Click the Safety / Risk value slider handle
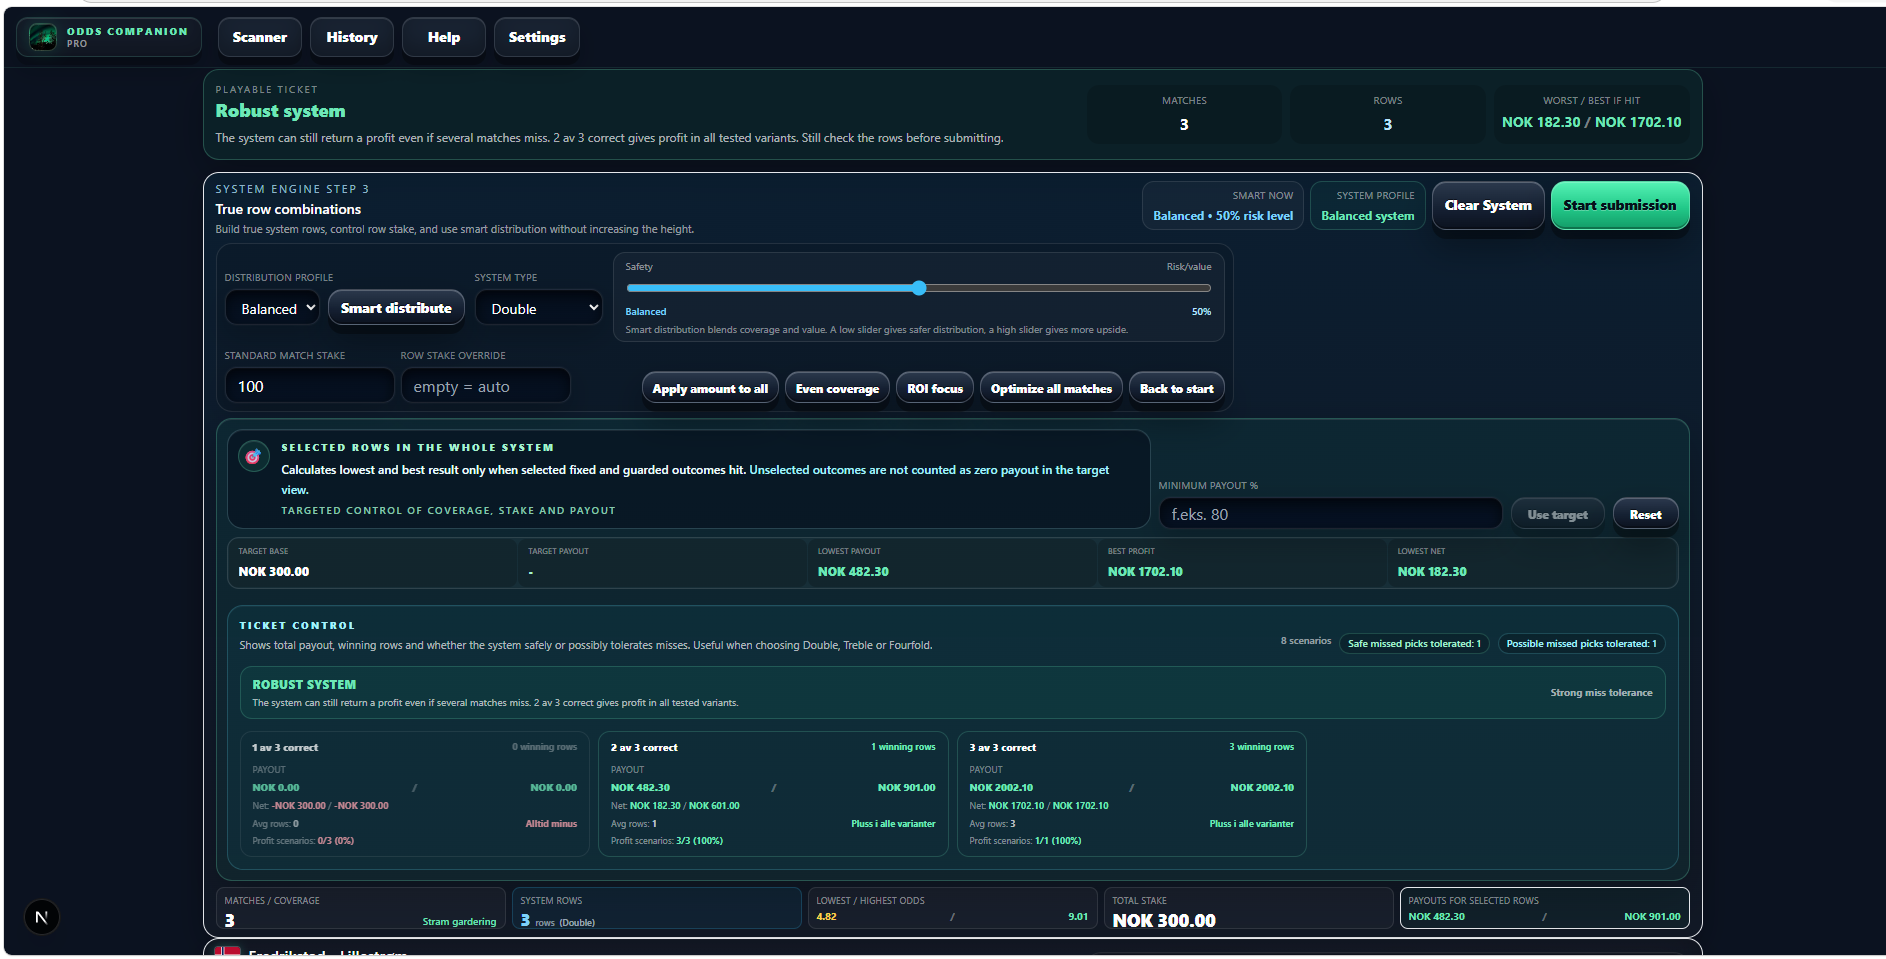1886x959 pixels. (x=919, y=288)
